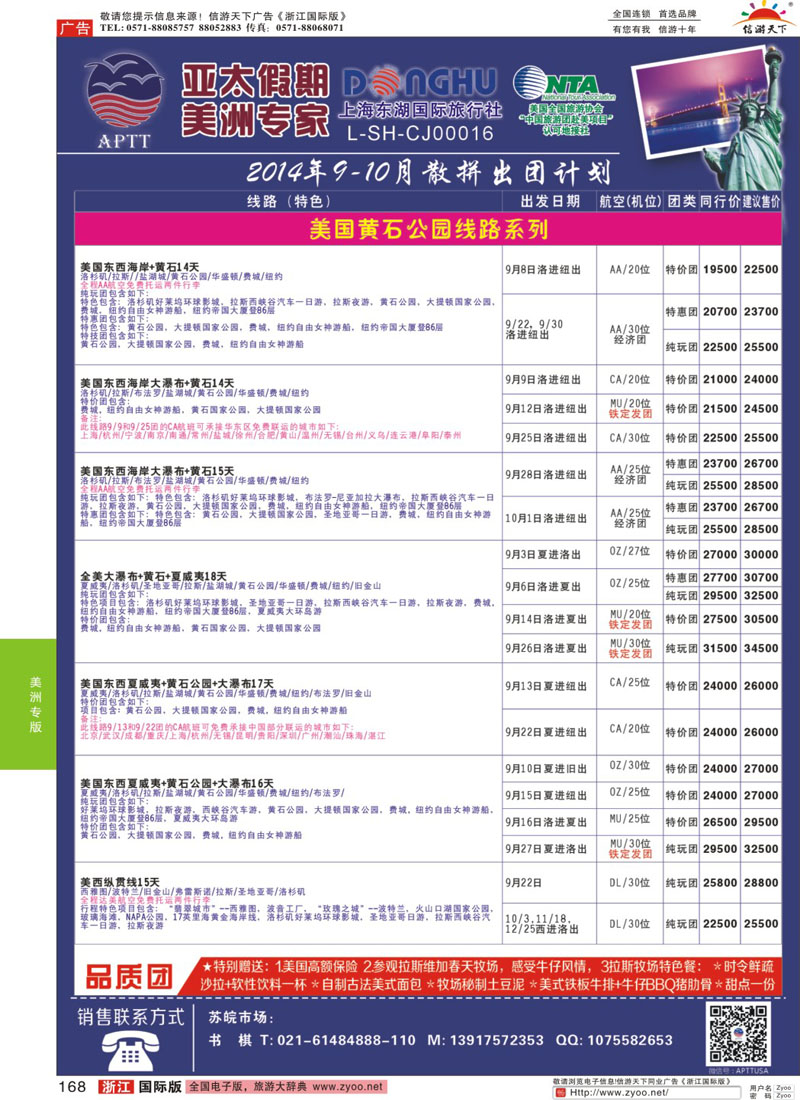The image size is (800, 1100).
Task: Click the DONGHU travel agency logo
Action: (x=420, y=85)
